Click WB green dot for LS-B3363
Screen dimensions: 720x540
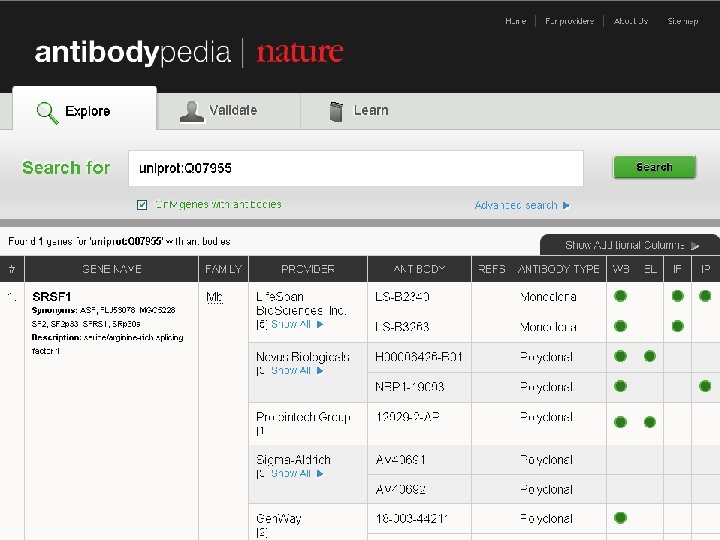point(620,326)
